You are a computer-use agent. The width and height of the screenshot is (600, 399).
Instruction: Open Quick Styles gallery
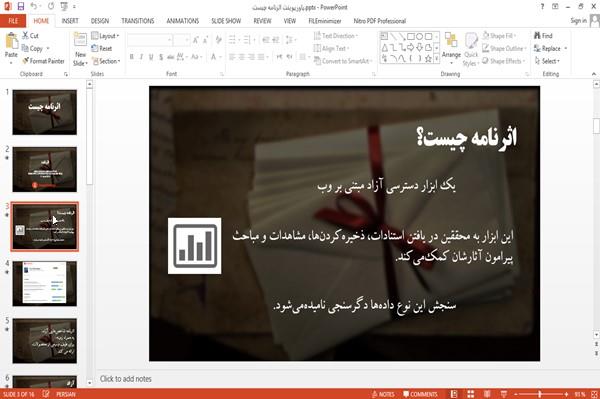click(x=471, y=50)
